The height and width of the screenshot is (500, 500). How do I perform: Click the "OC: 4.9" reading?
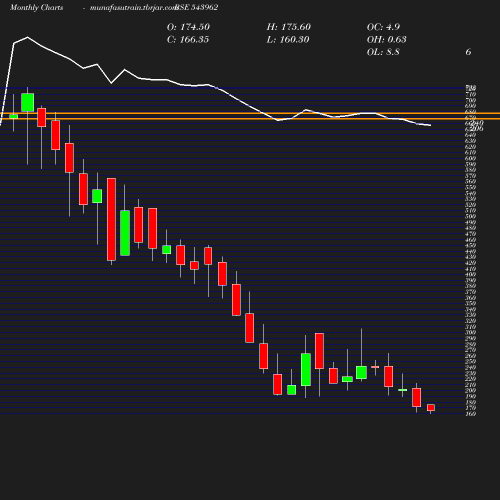[x=383, y=27]
